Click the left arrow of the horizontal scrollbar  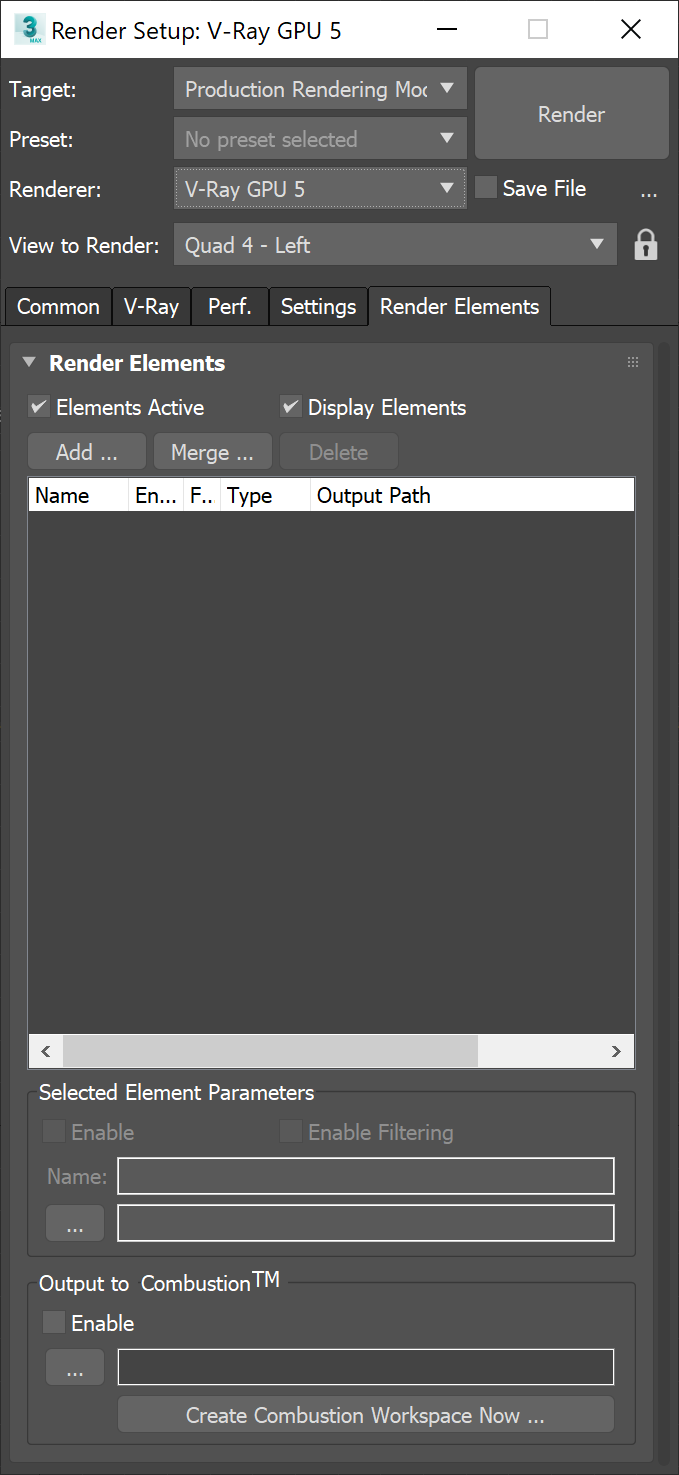(45, 1051)
